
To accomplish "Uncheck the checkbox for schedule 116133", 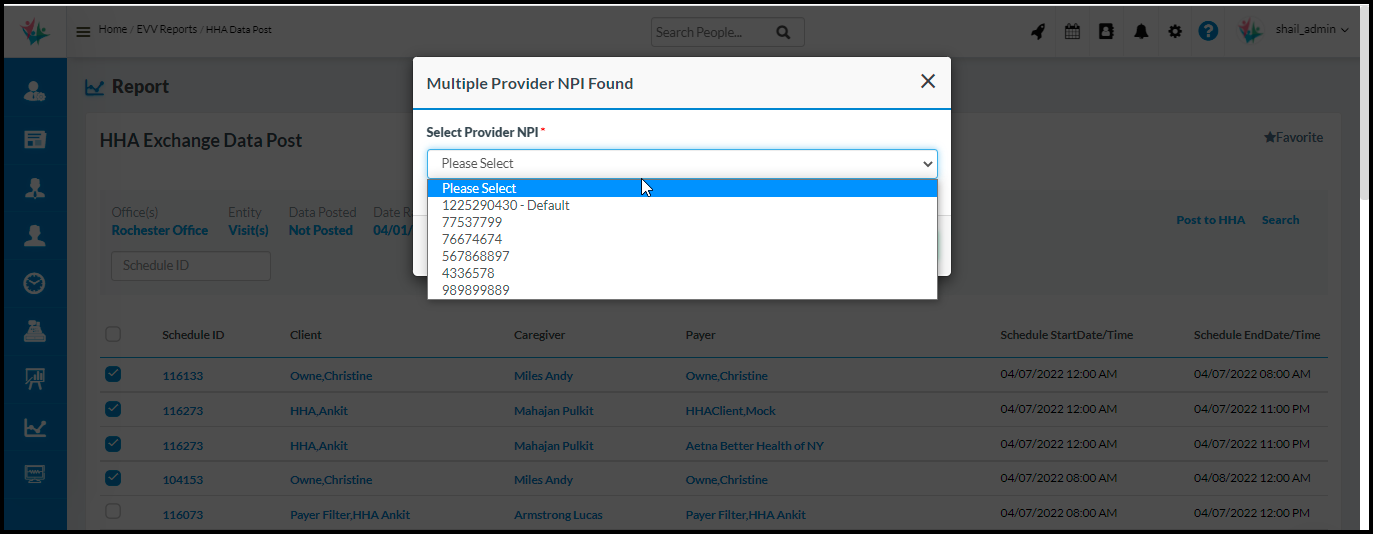I will point(113,375).
